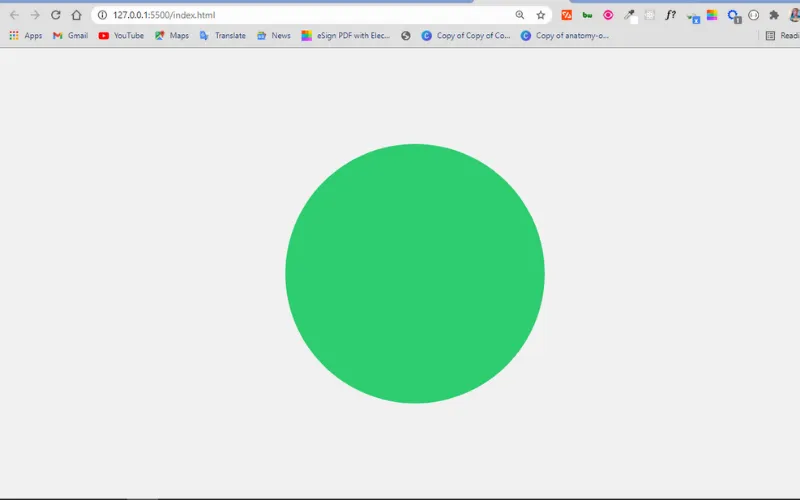The image size is (800, 500).
Task: Open the blue circle extension with badge
Action: pyautogui.click(x=734, y=16)
